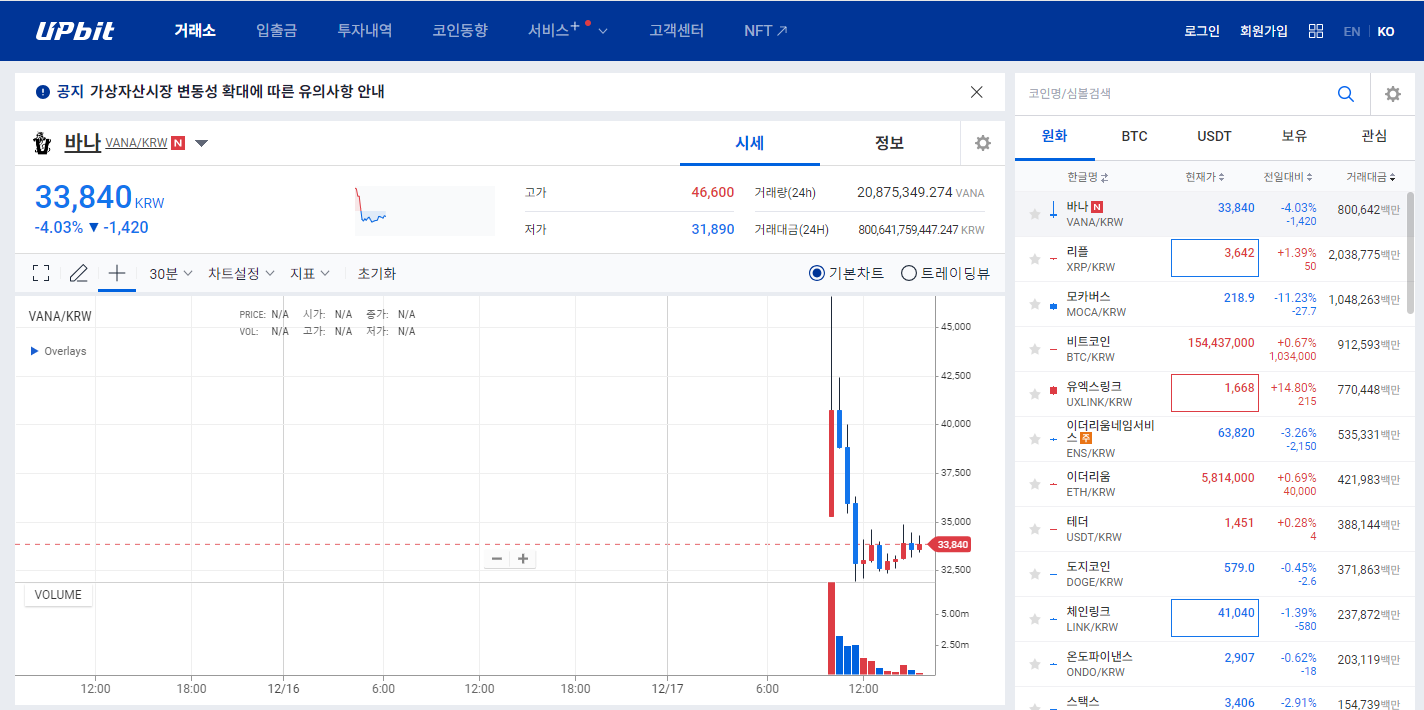Screen dimensions: 1424x710
Task: Open the NFT link
Action: click(766, 30)
